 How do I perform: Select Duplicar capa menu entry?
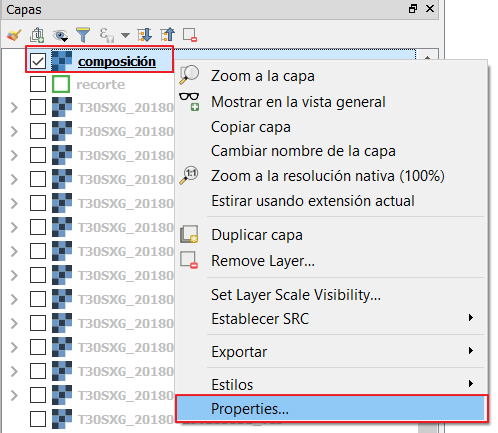tap(331, 235)
